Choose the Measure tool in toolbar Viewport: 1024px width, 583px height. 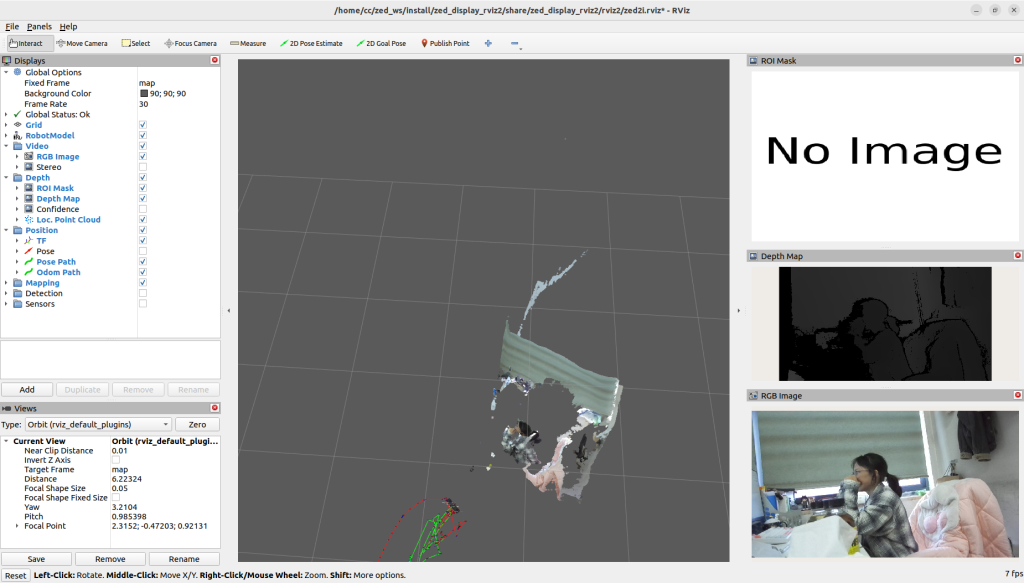(x=248, y=44)
